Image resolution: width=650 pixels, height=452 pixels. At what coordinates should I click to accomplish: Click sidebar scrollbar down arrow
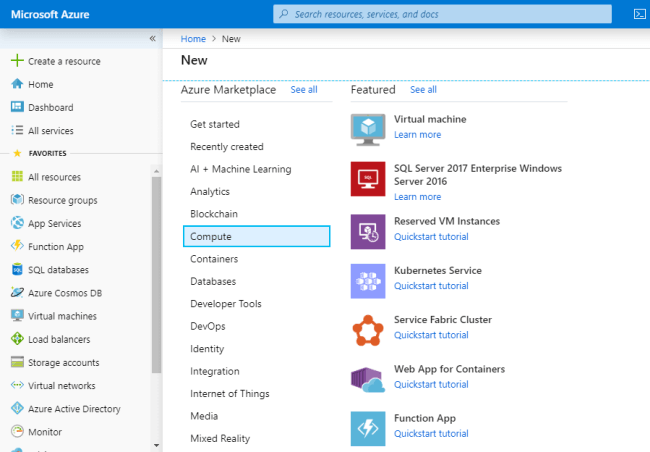156,445
